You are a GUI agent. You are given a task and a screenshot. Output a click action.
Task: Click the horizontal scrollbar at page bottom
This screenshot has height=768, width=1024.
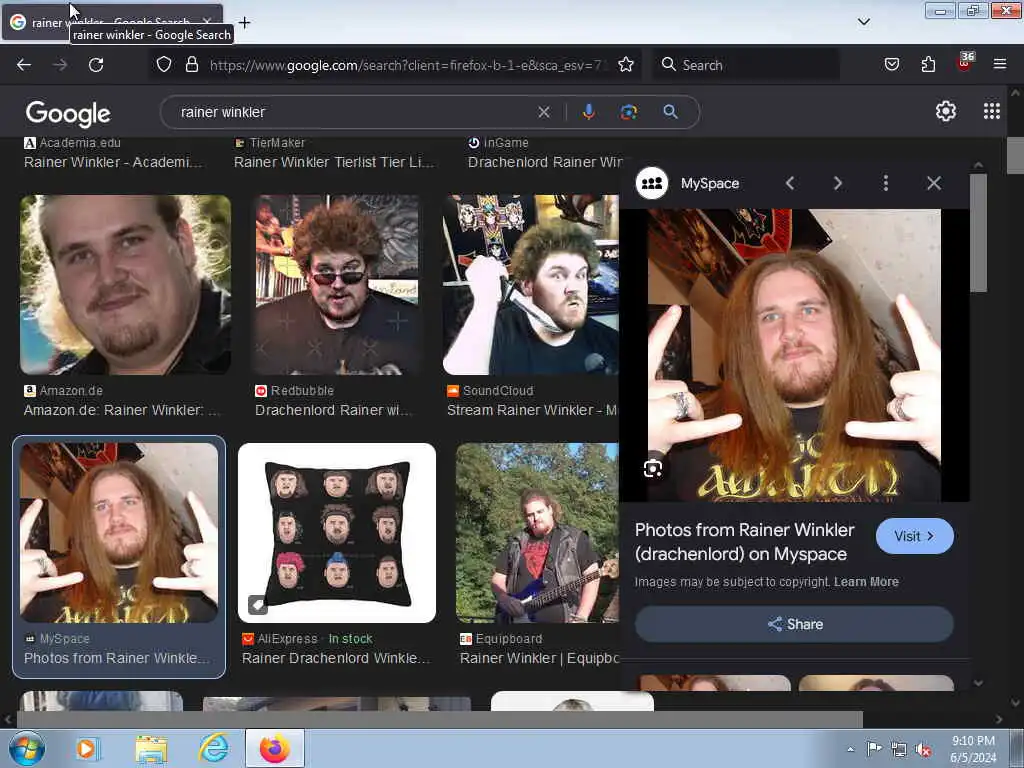coord(439,719)
